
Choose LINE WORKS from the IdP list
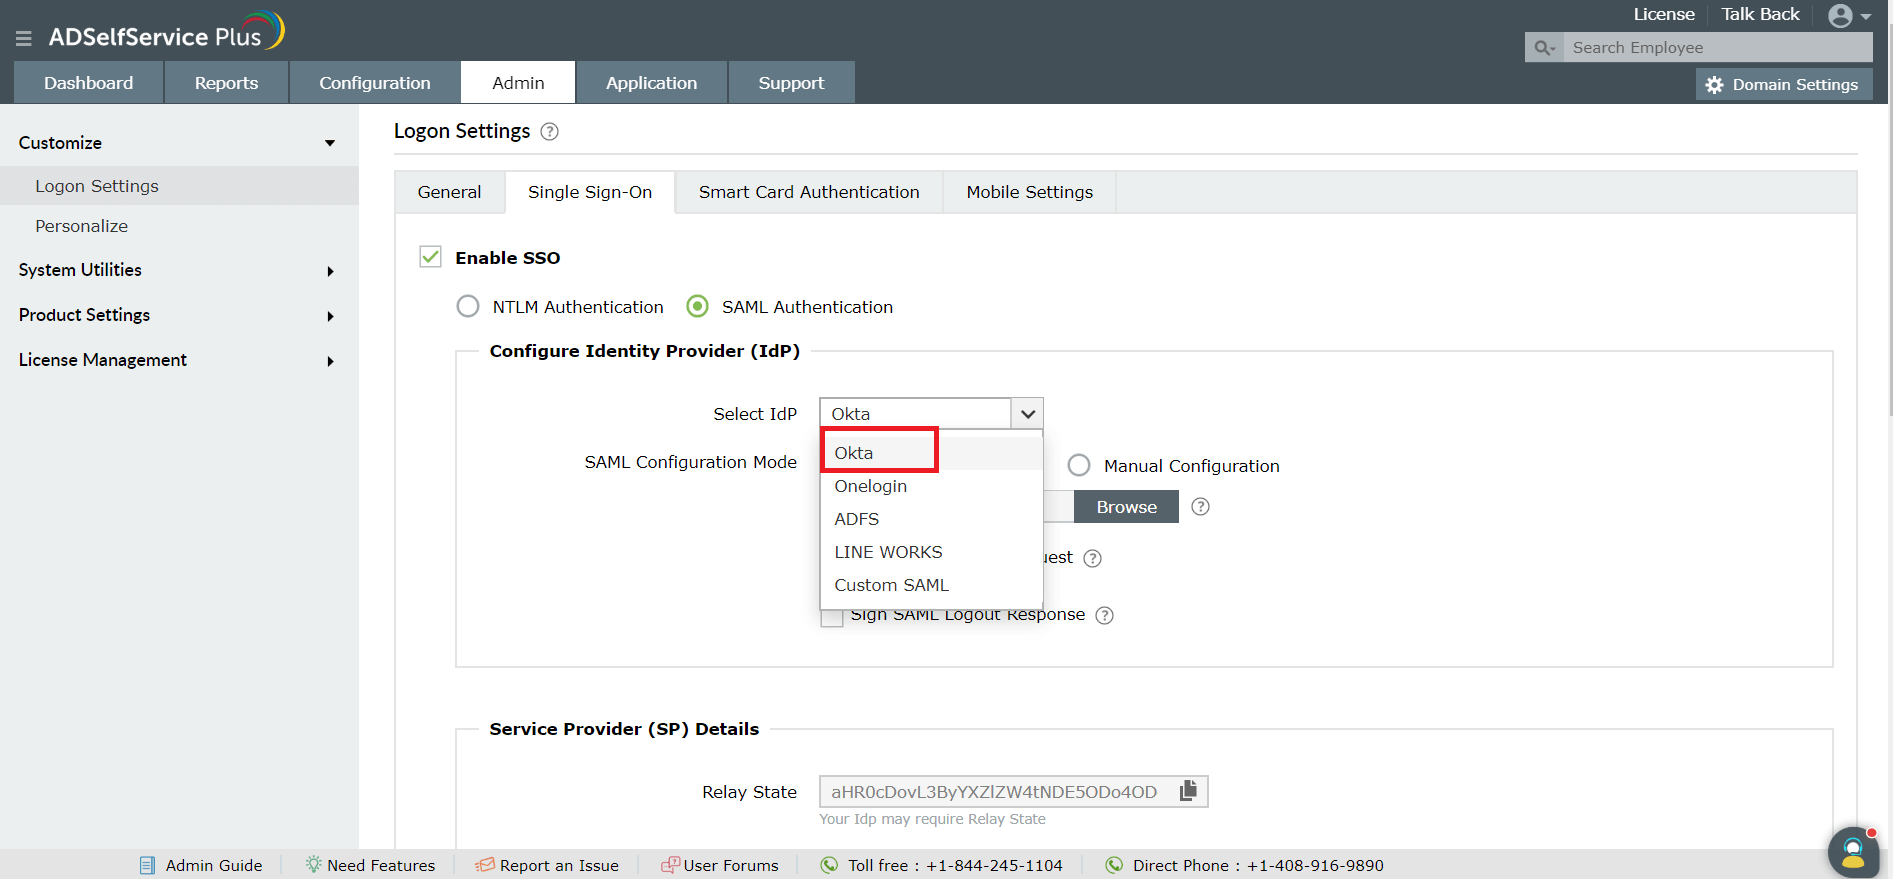(x=931, y=552)
